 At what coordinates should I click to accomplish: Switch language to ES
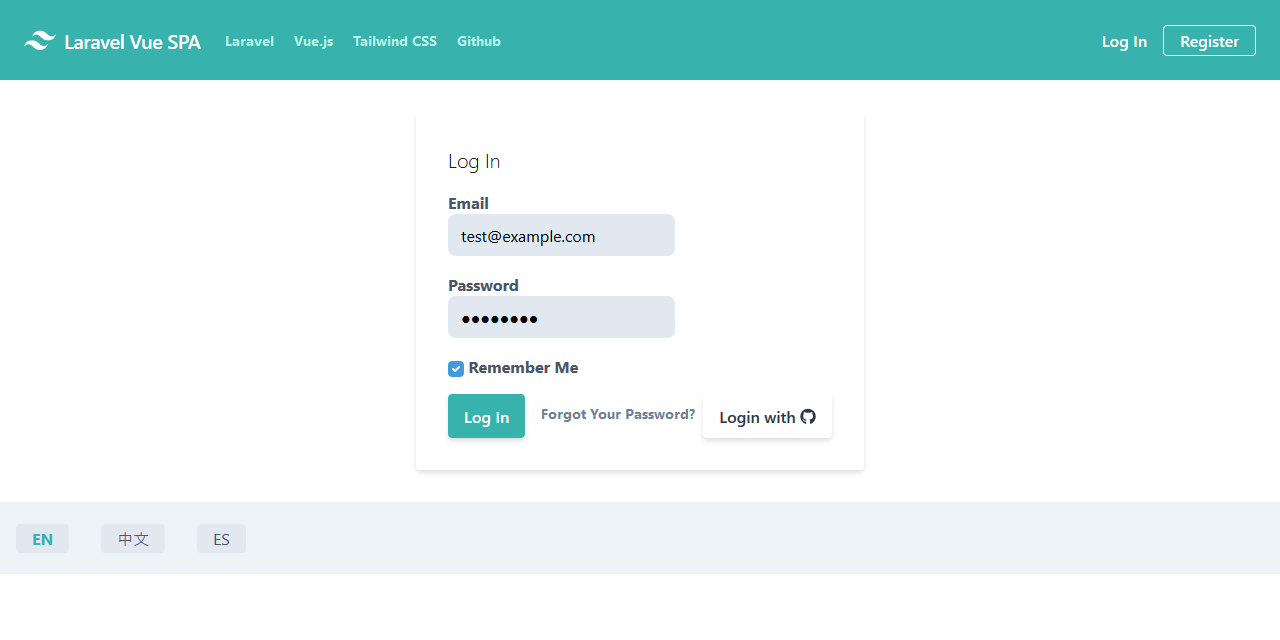point(221,538)
